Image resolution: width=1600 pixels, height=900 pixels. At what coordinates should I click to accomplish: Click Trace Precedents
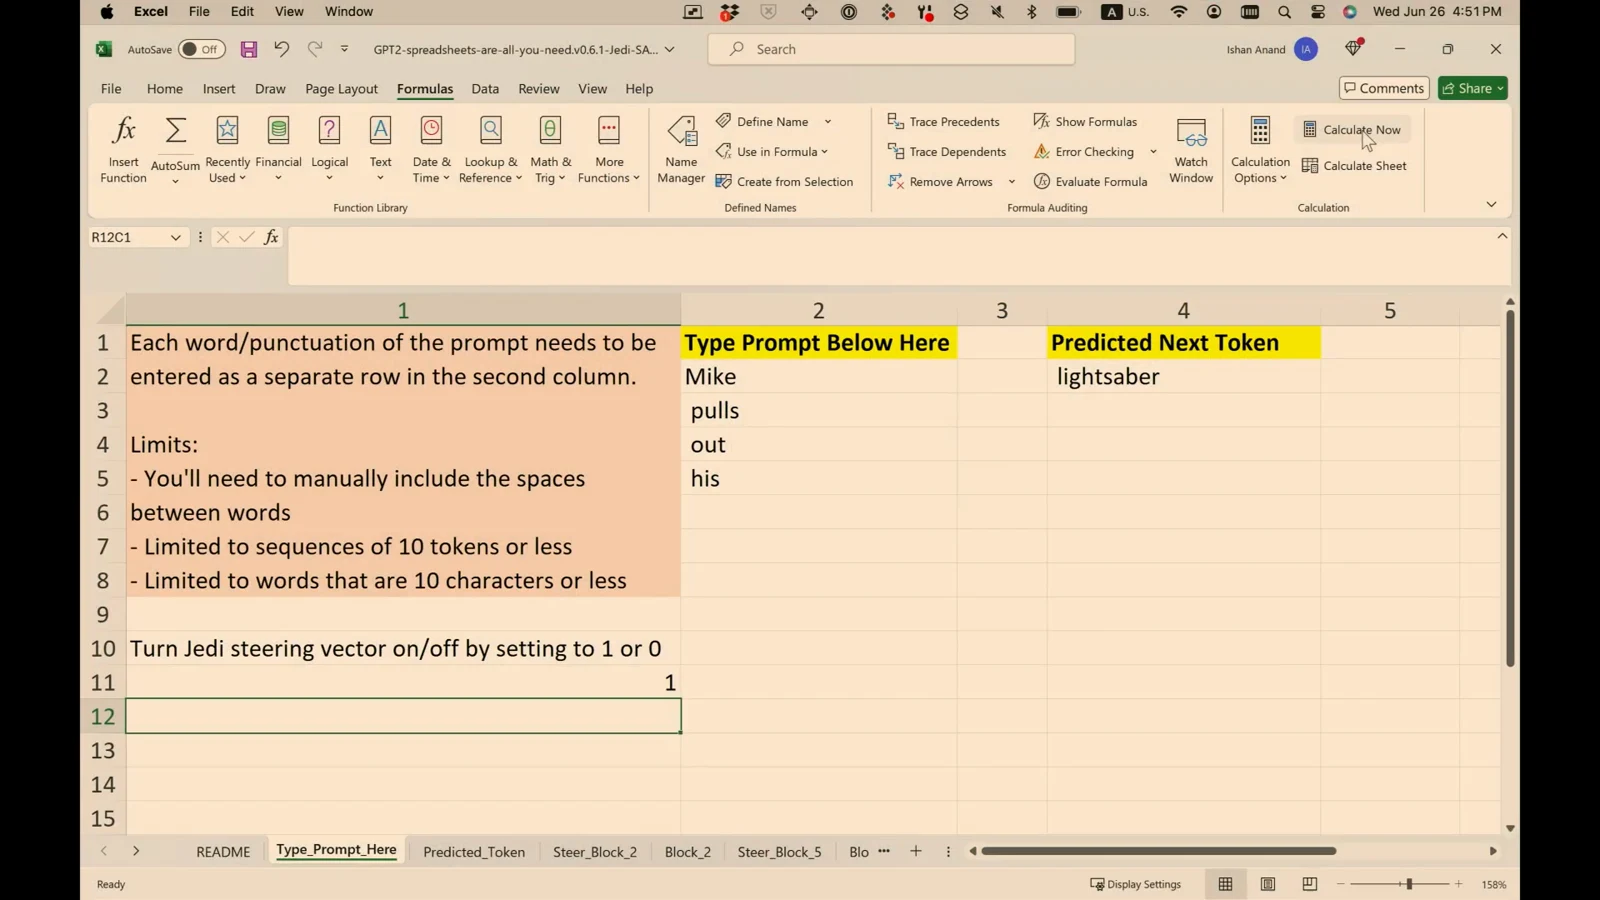[x=944, y=121]
